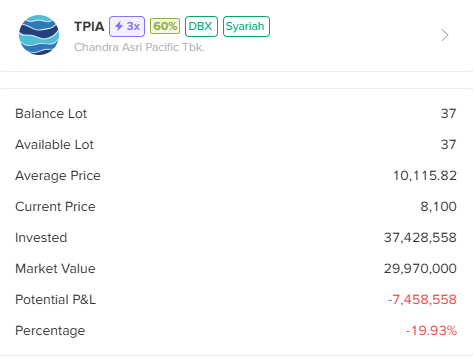Click the 3x lightning margin badge
Viewport: 473px width, 362px height.
point(127,26)
